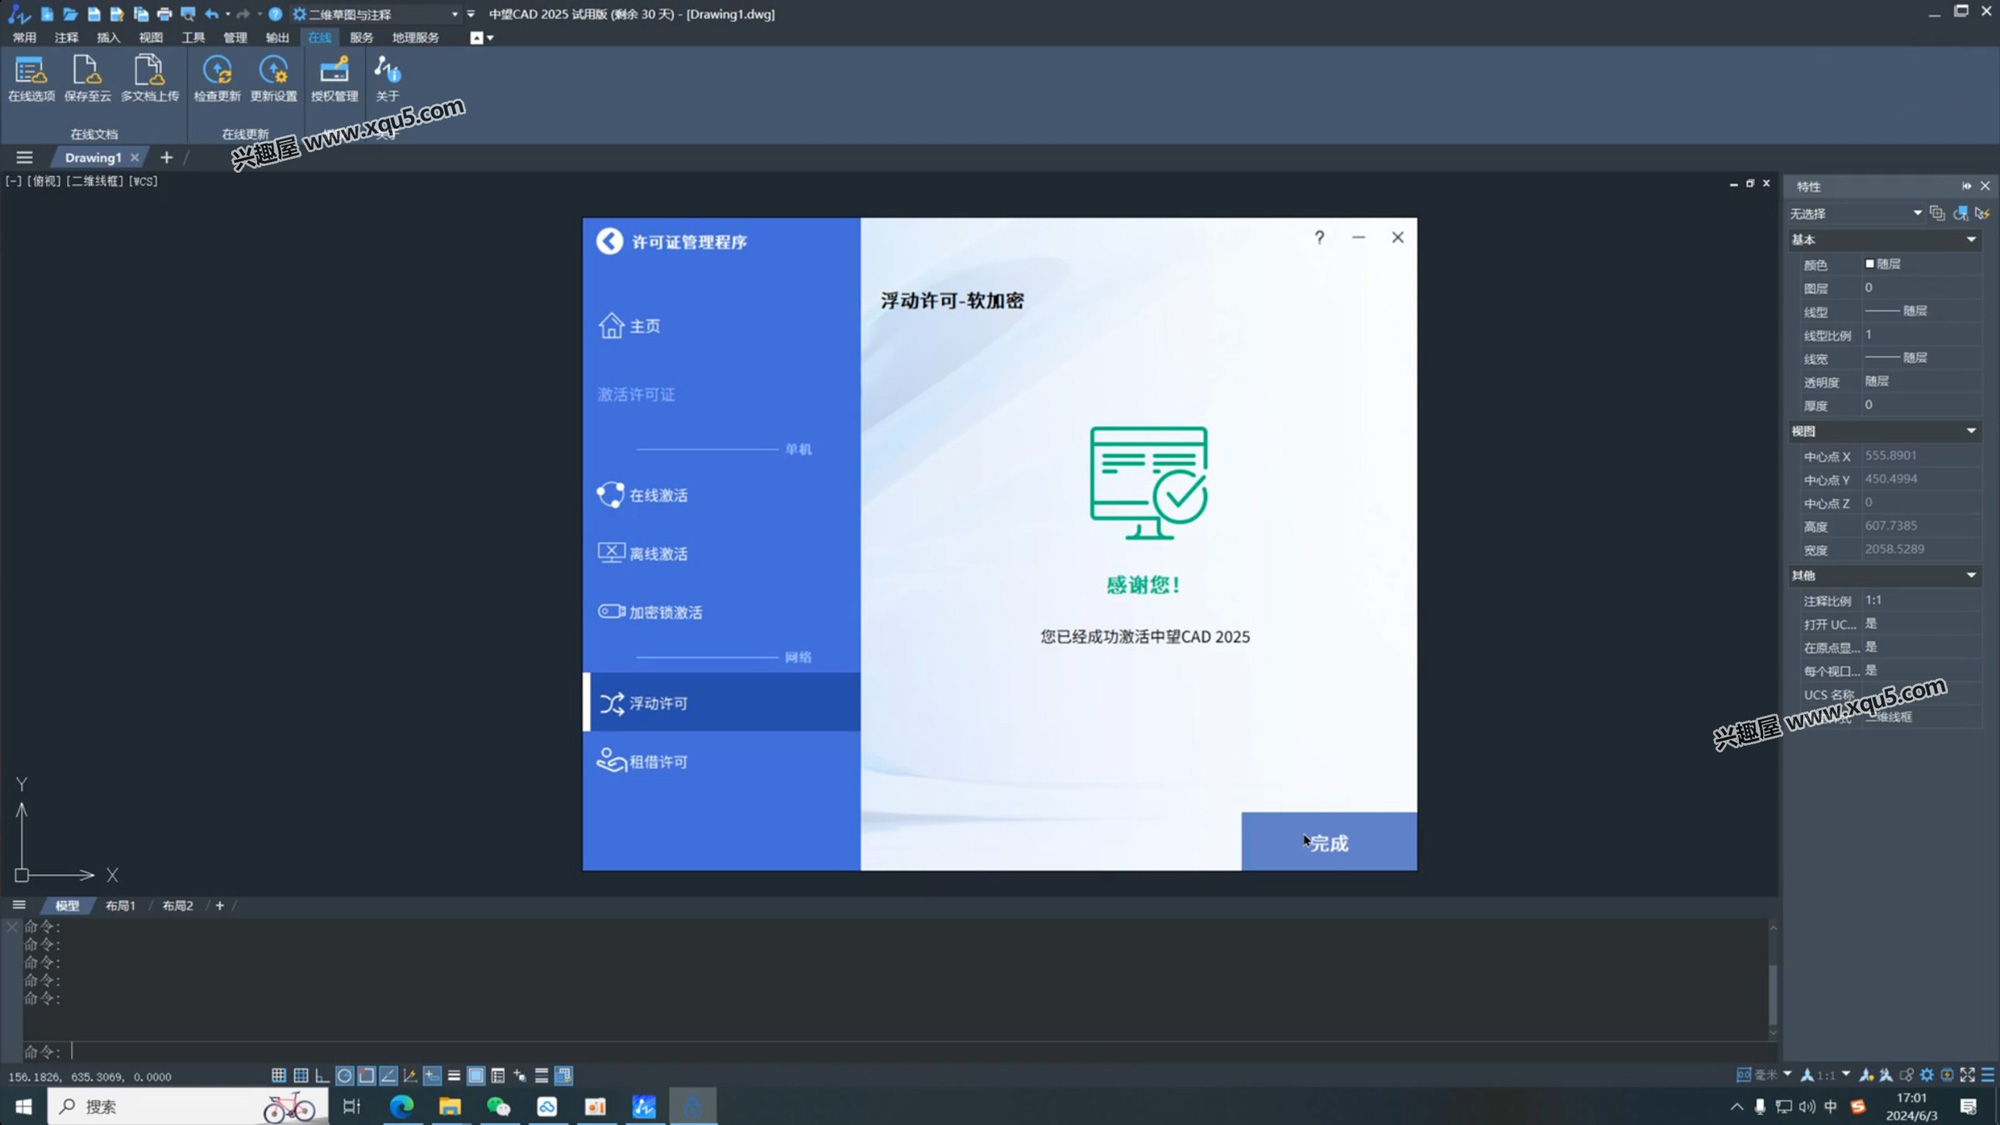Click the pin icon on 特性 panel header
Image resolution: width=2000 pixels, height=1125 pixels.
pyautogui.click(x=1966, y=186)
